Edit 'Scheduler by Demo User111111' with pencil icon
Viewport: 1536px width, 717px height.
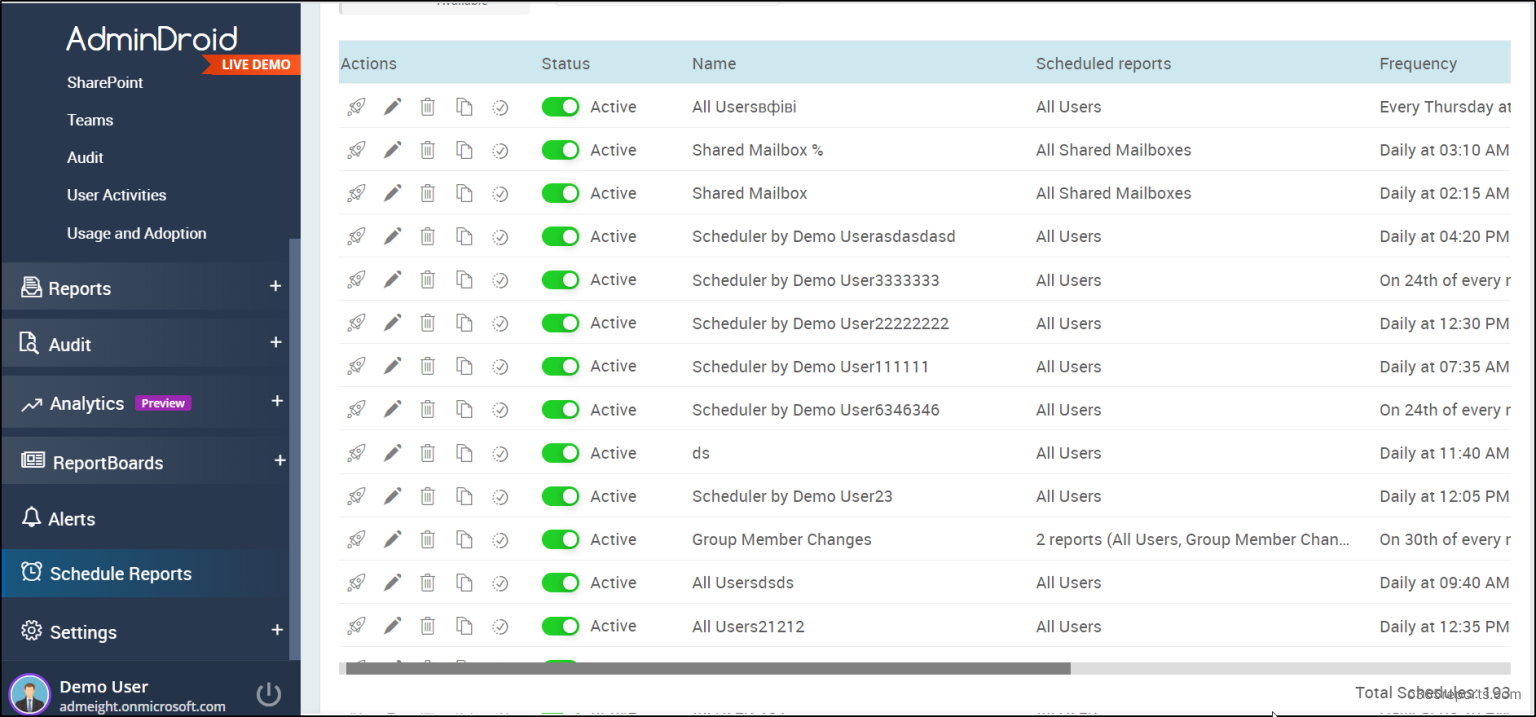pos(392,366)
